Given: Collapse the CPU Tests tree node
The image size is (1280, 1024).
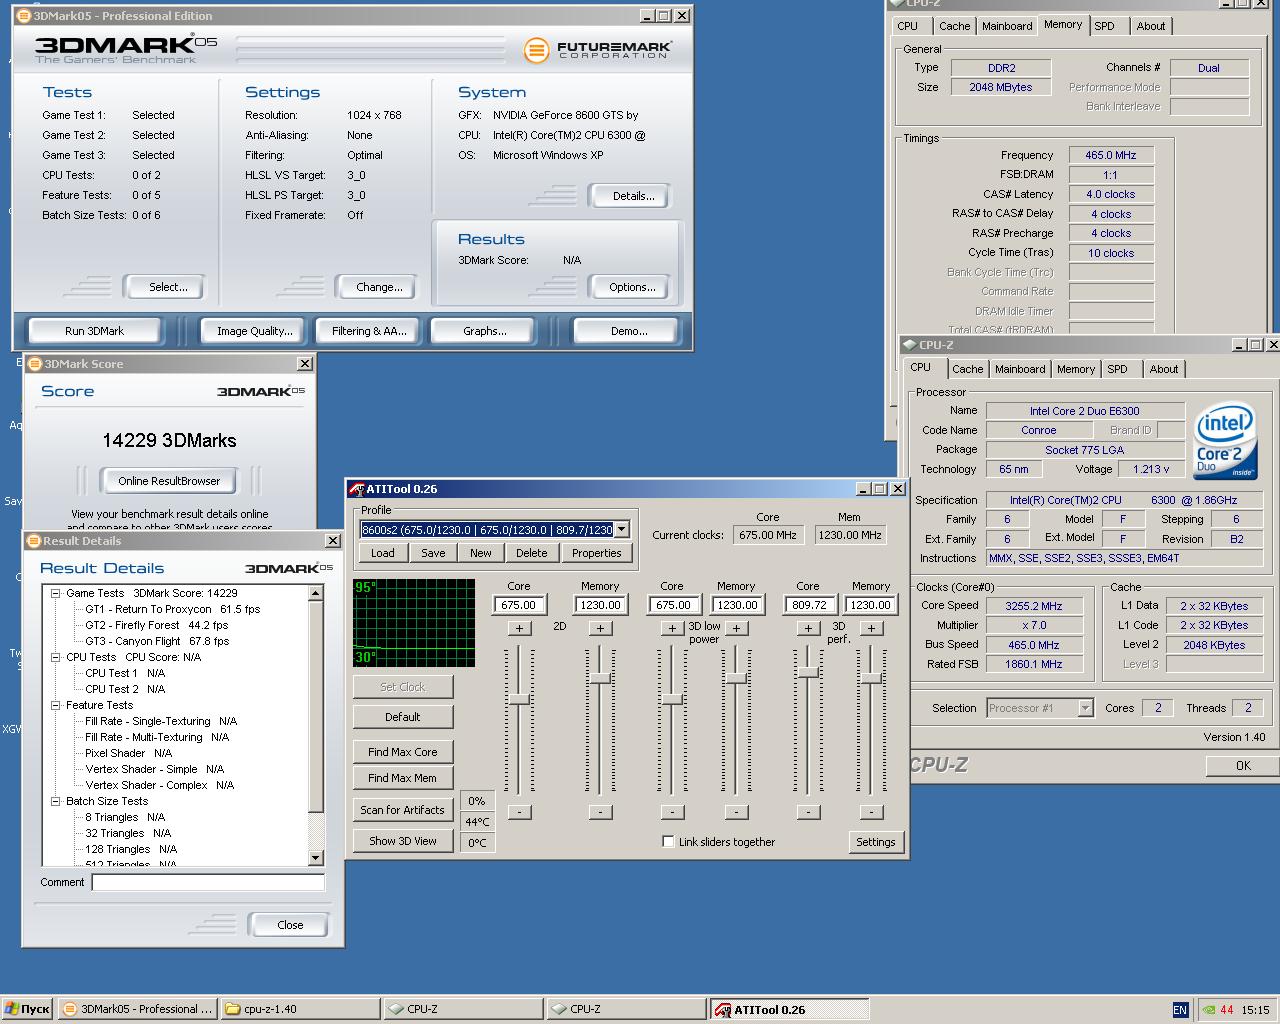Looking at the screenshot, I should 56,657.
